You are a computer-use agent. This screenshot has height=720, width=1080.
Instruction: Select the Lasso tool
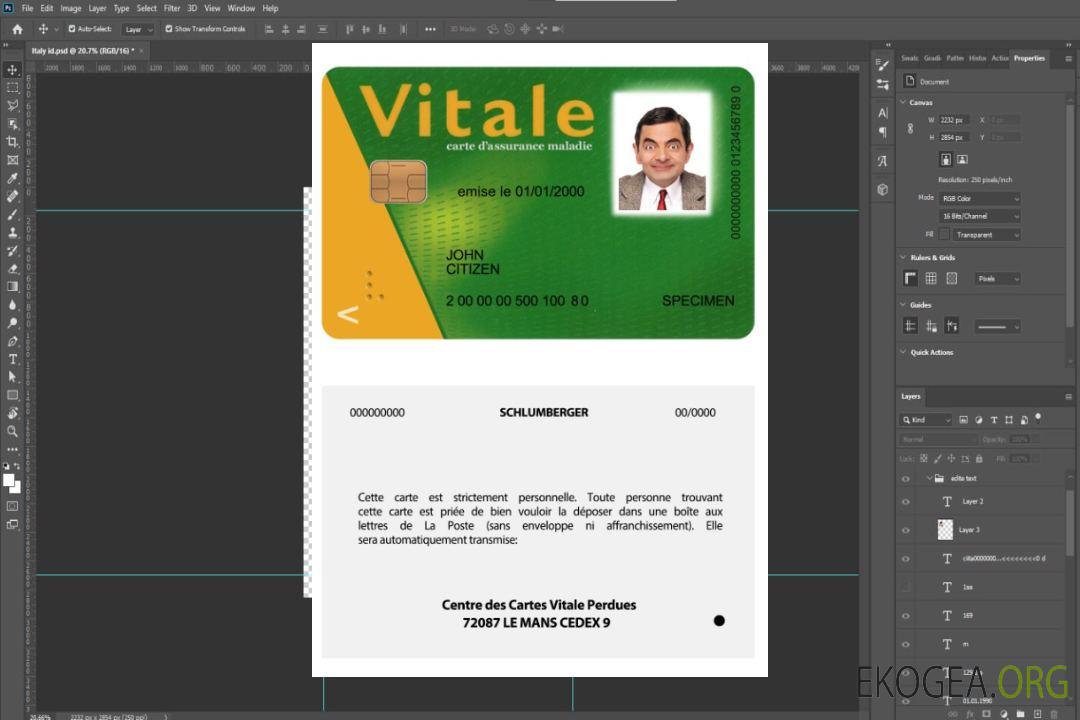(x=12, y=105)
